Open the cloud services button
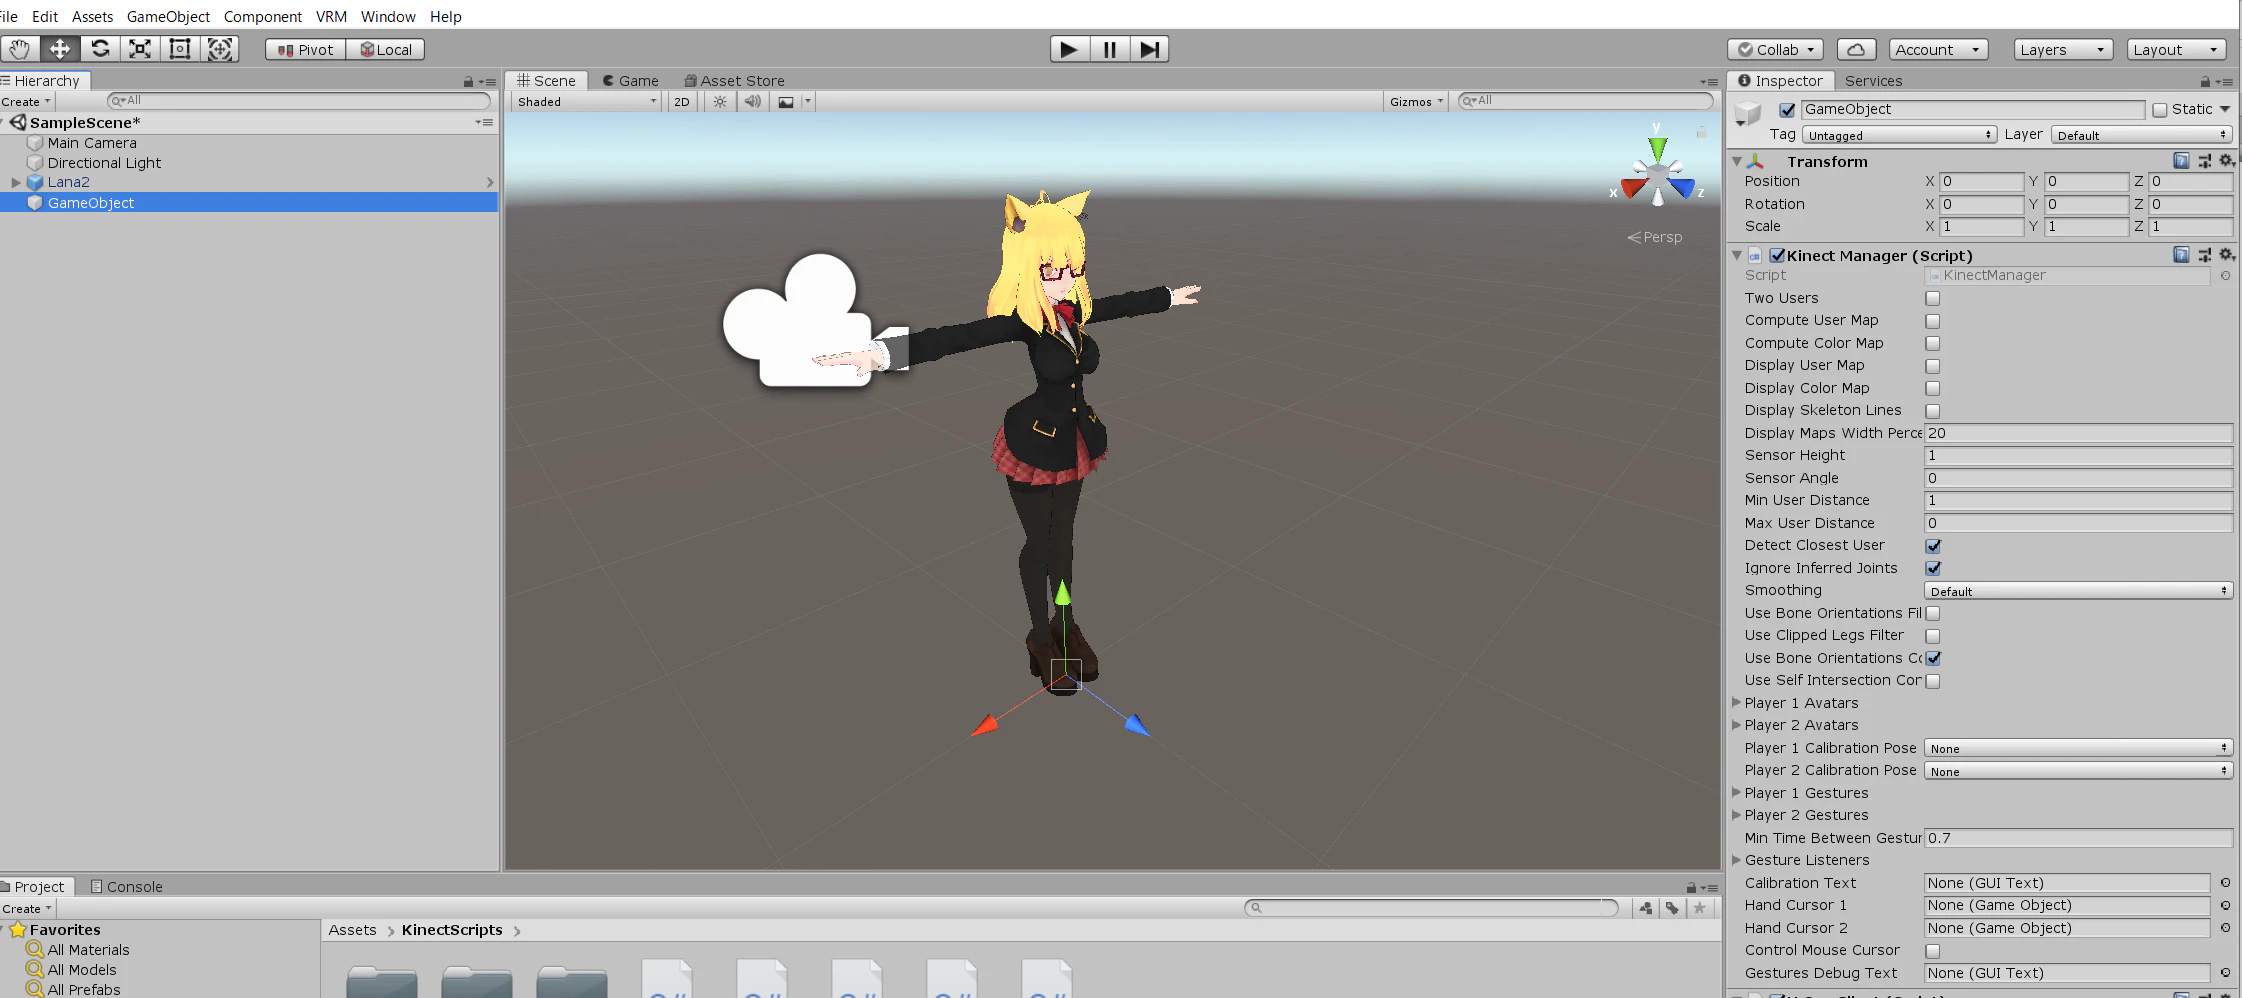The image size is (2242, 998). (1856, 50)
